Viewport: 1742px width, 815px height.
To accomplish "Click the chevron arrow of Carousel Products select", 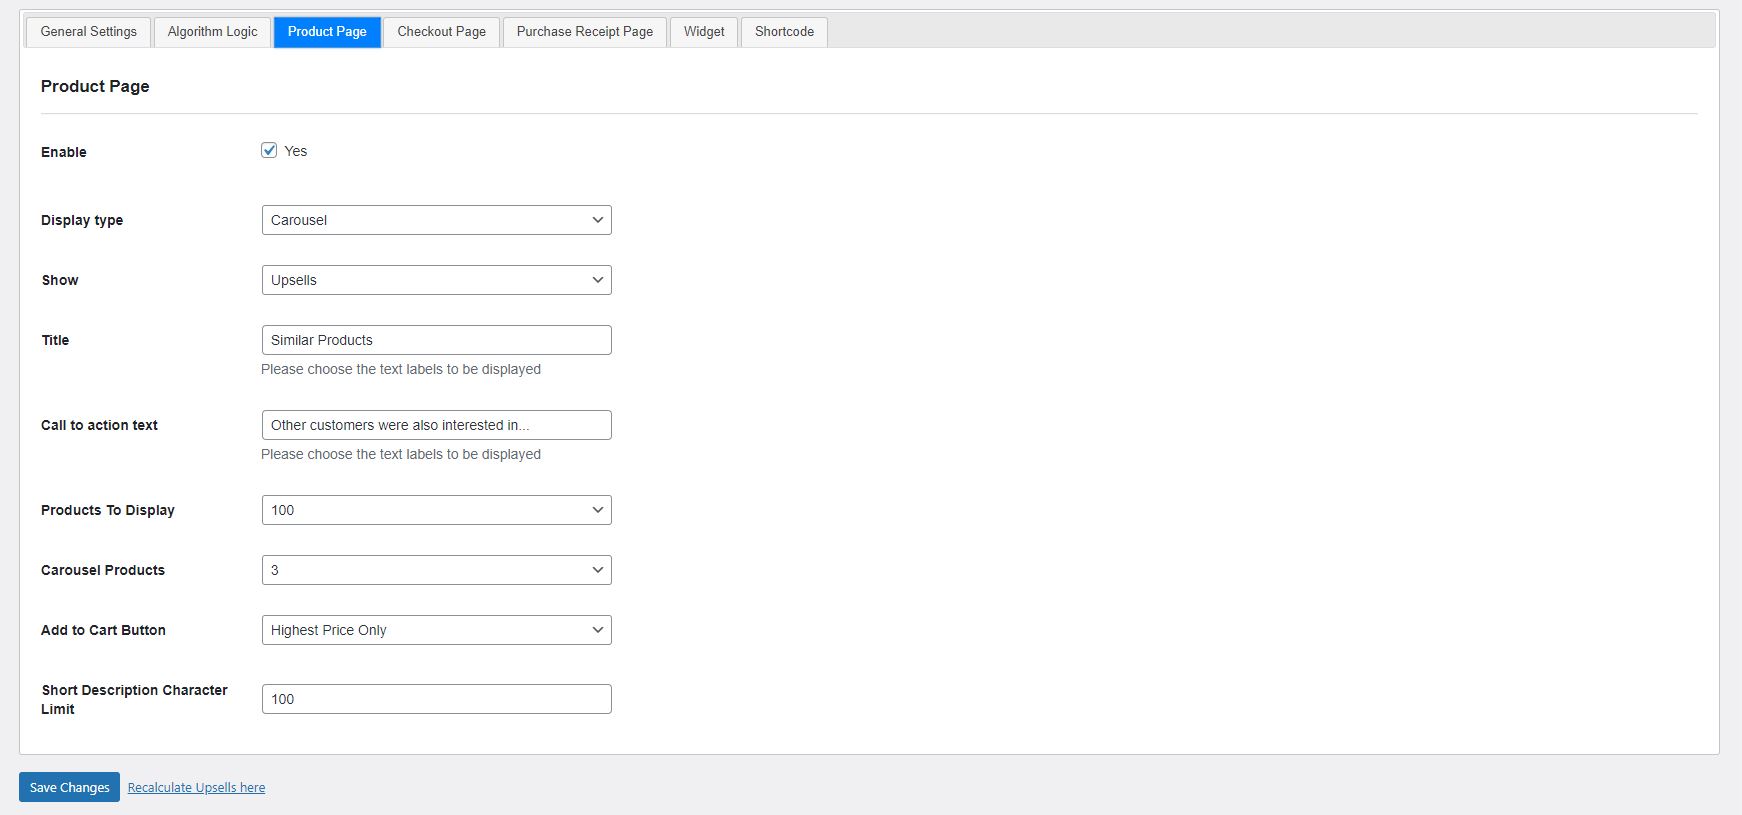I will (x=597, y=570).
